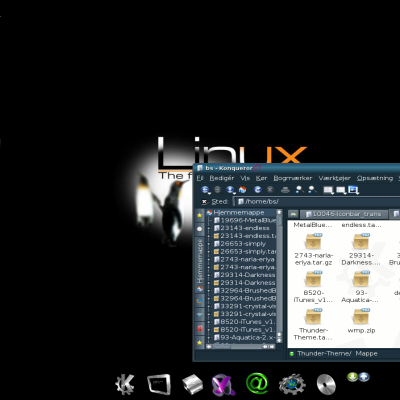
Task: Open the green @ email icon
Action: 257,383
